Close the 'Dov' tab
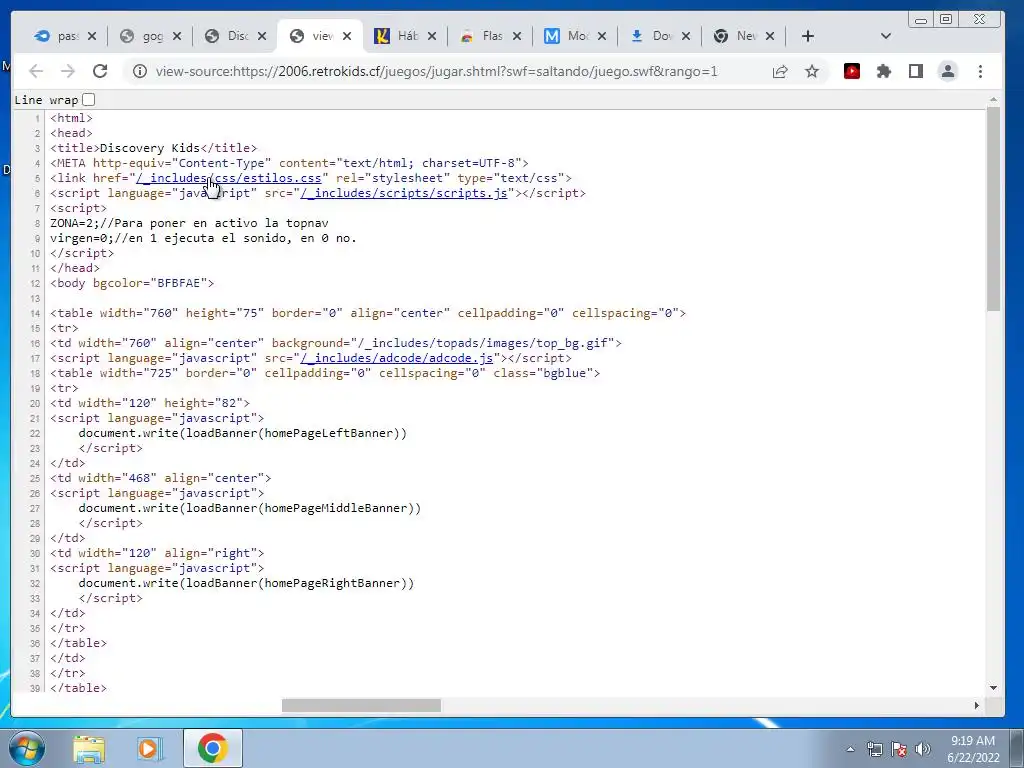 pos(686,36)
